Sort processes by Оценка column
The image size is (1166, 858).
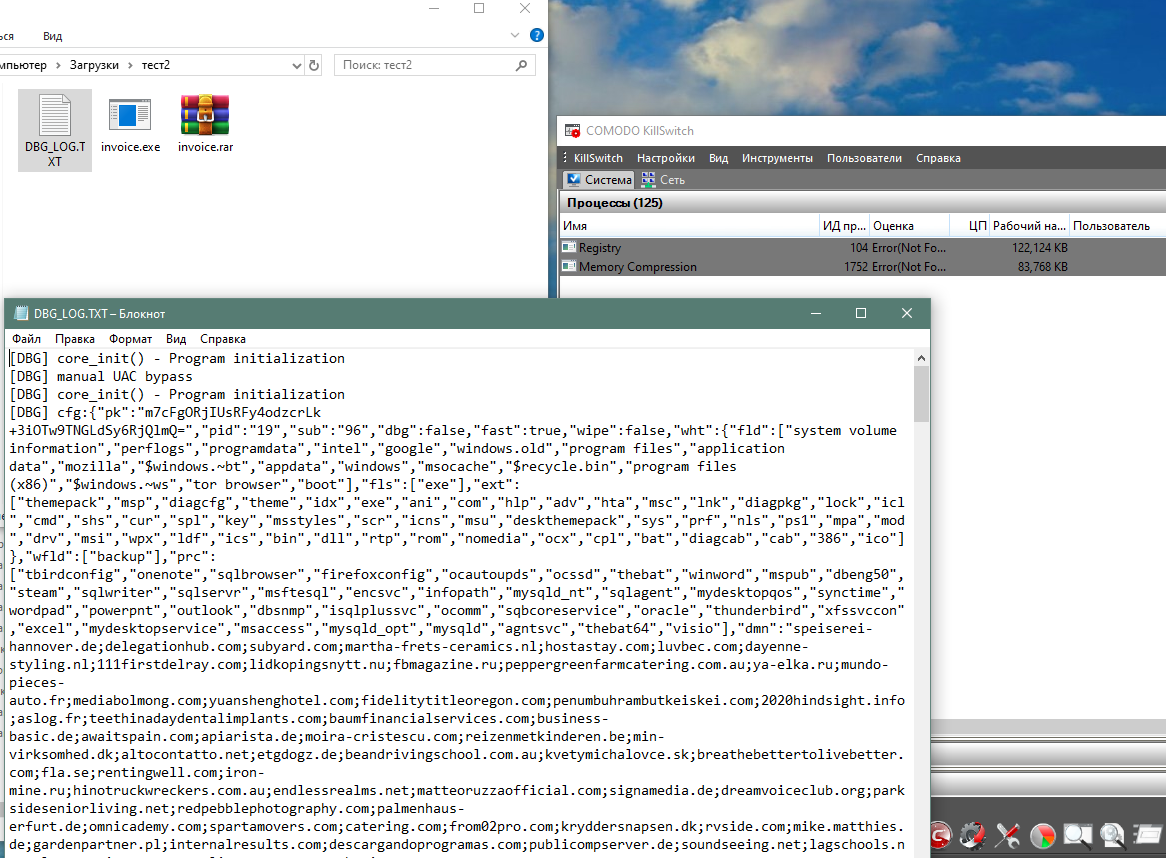(x=909, y=226)
